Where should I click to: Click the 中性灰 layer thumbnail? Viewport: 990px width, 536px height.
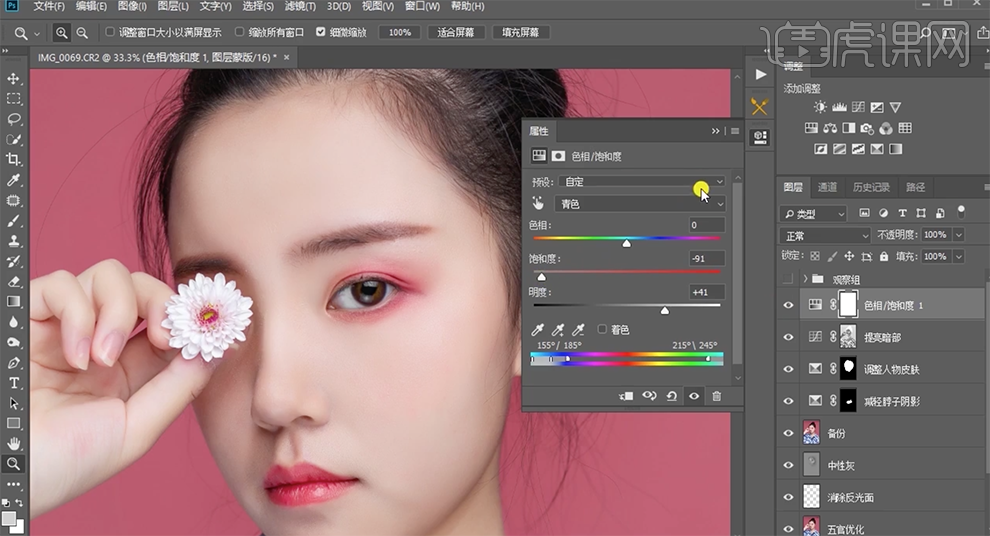(x=811, y=465)
